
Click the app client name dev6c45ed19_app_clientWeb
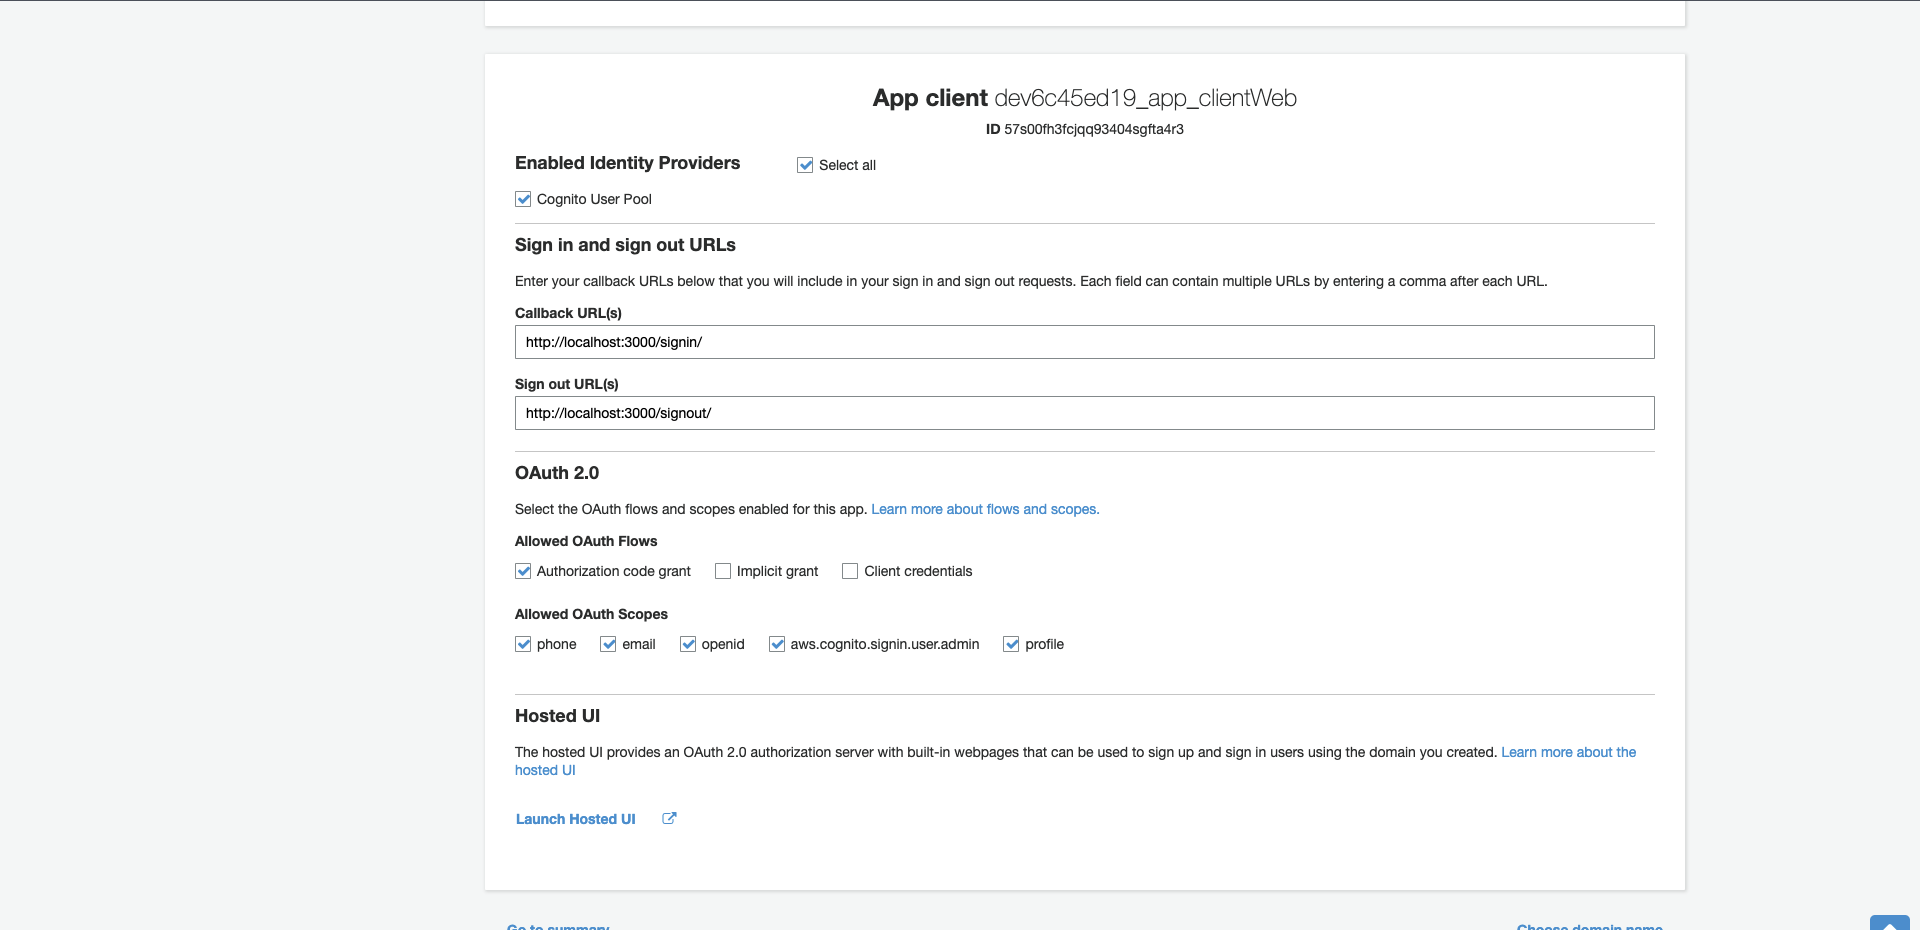(1146, 98)
